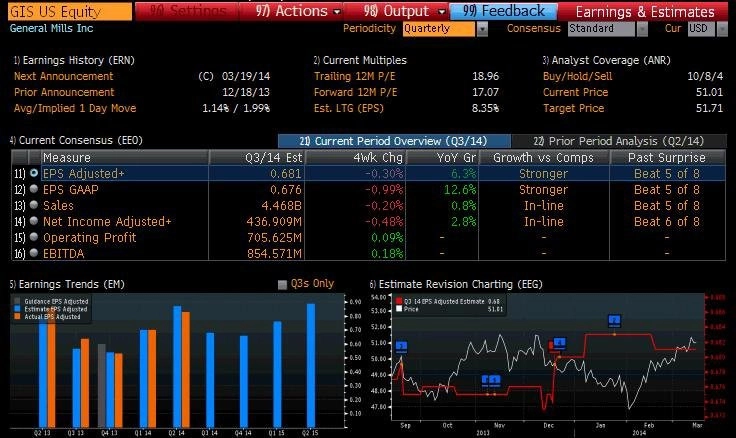The image size is (736, 438).
Task: Click the Next Announcement date 03/19/14
Action: tap(246, 76)
